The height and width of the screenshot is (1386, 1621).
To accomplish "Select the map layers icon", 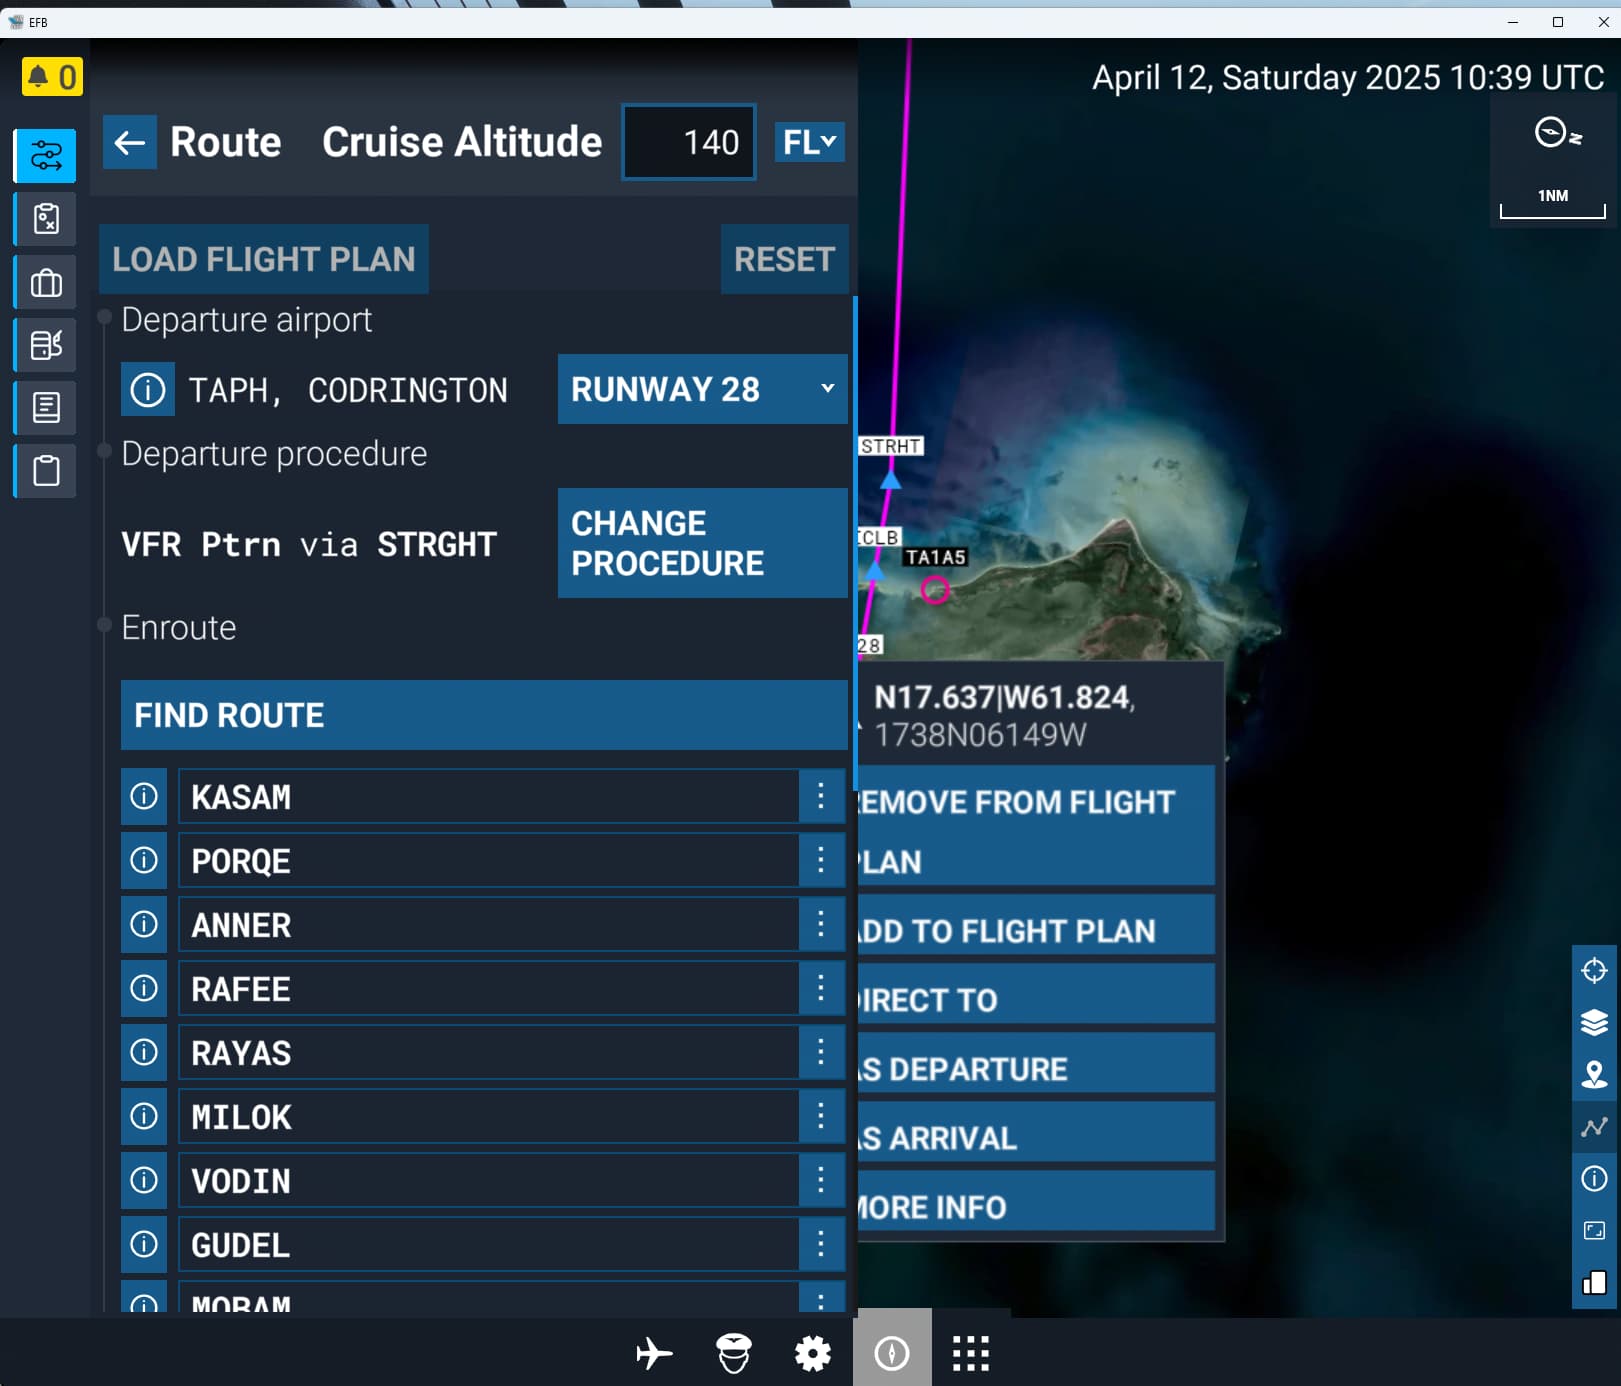I will [x=1593, y=1023].
